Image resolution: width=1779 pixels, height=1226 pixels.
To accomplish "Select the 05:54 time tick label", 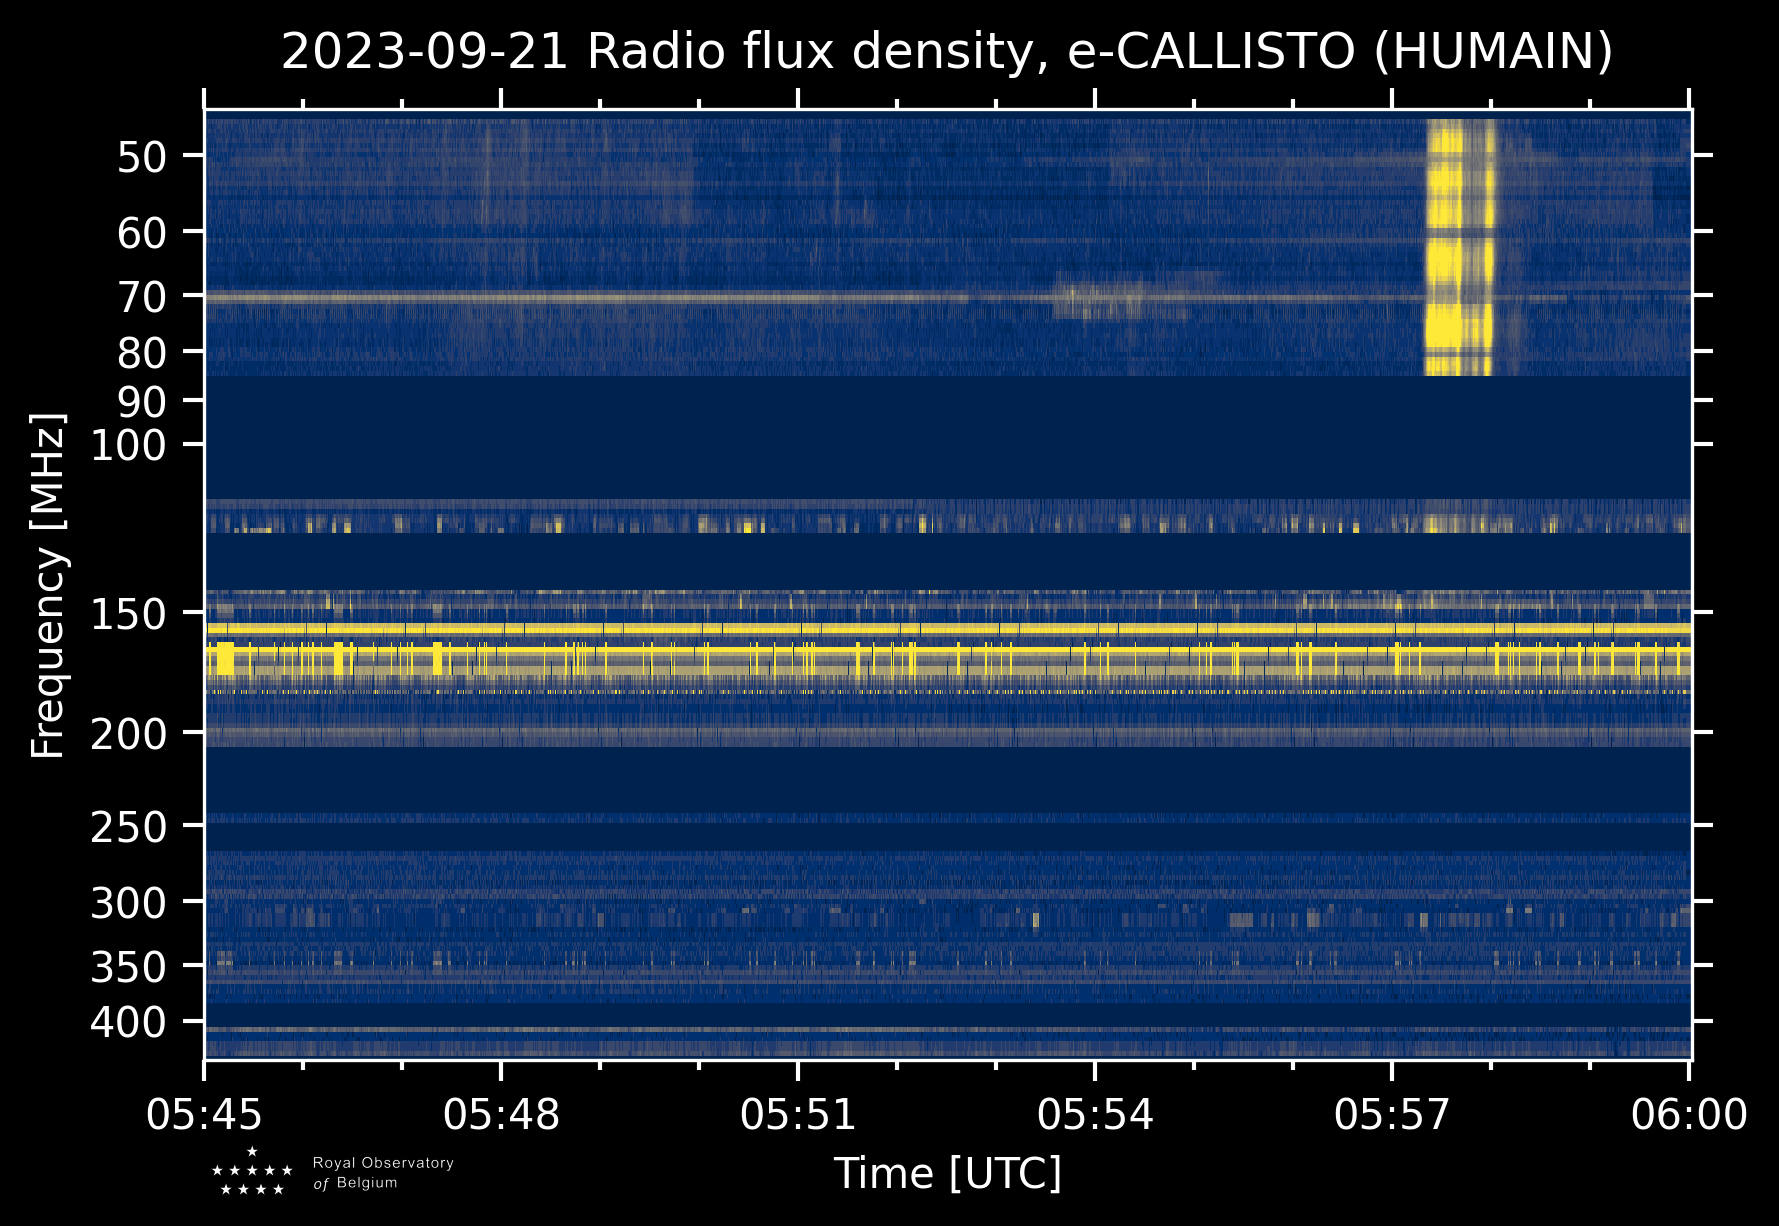I will [x=1095, y=1114].
